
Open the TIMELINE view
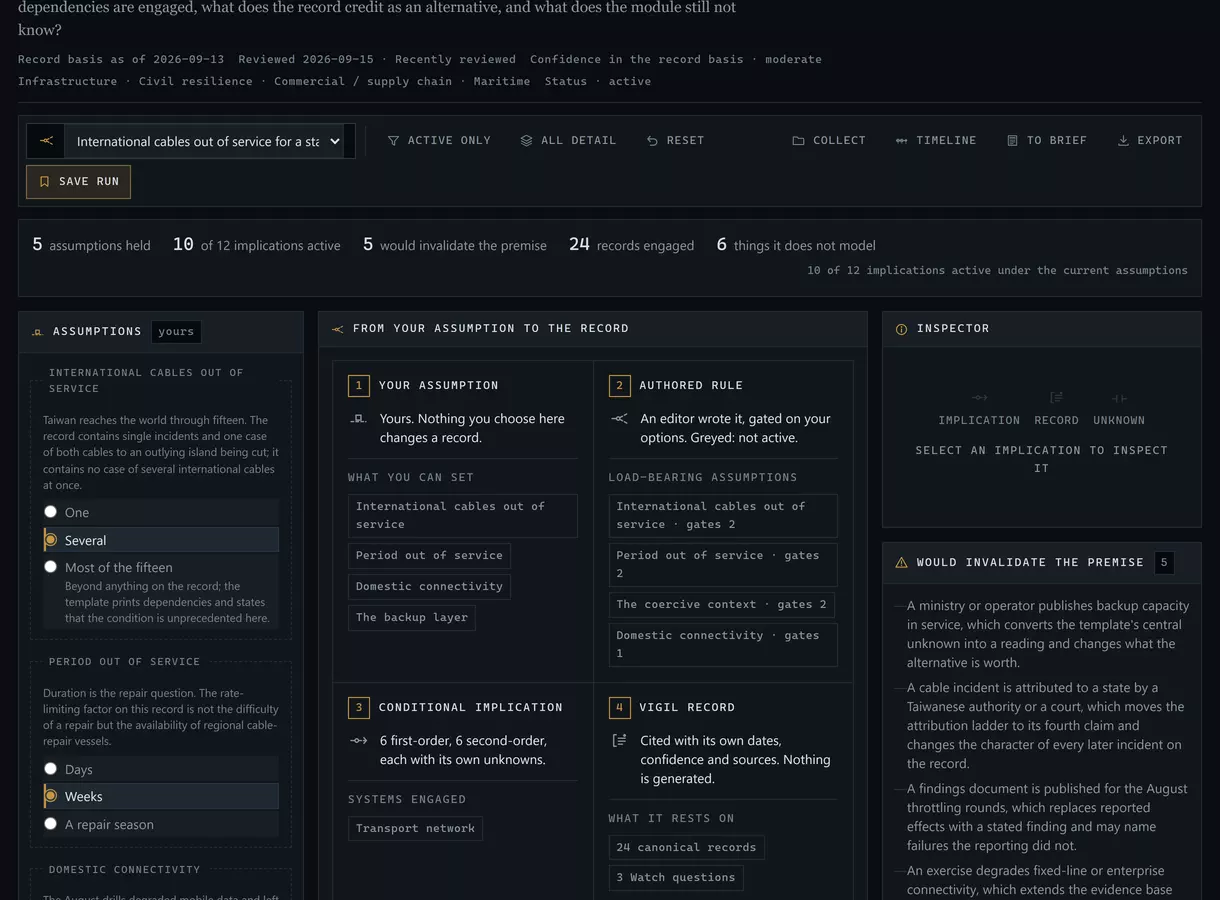click(x=935, y=141)
